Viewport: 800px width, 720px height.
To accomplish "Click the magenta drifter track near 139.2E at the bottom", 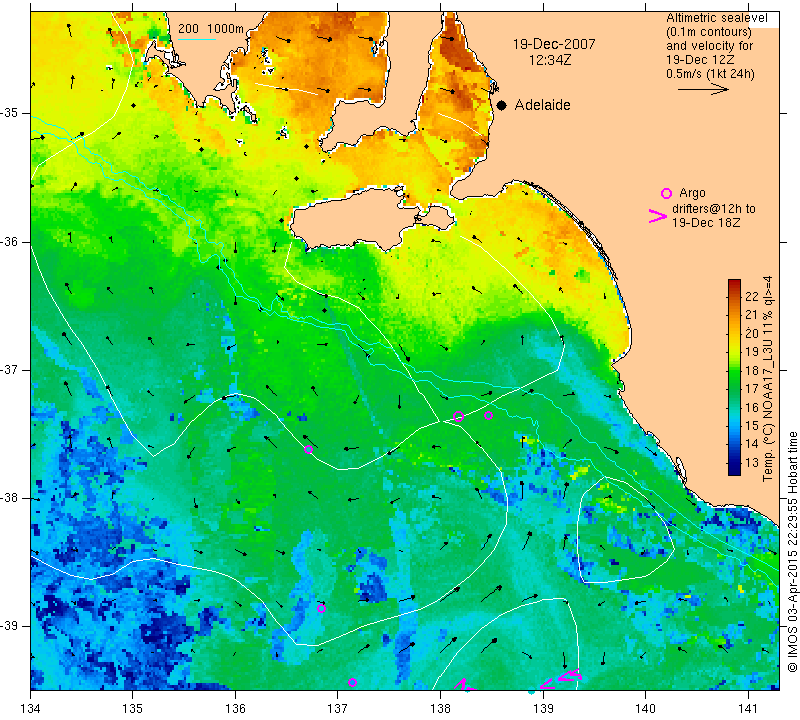I will pyautogui.click(x=561, y=679).
